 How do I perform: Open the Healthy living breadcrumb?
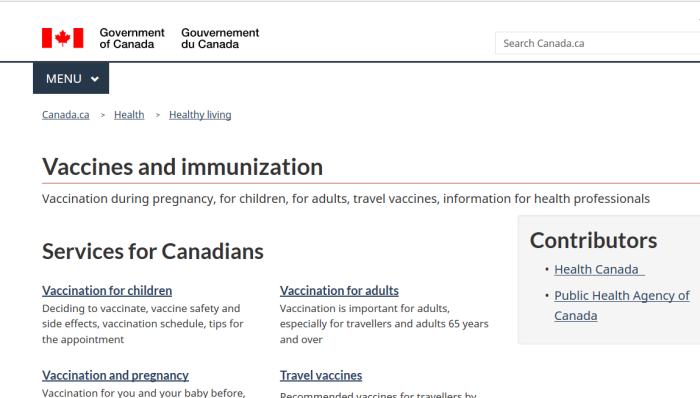[x=200, y=115]
